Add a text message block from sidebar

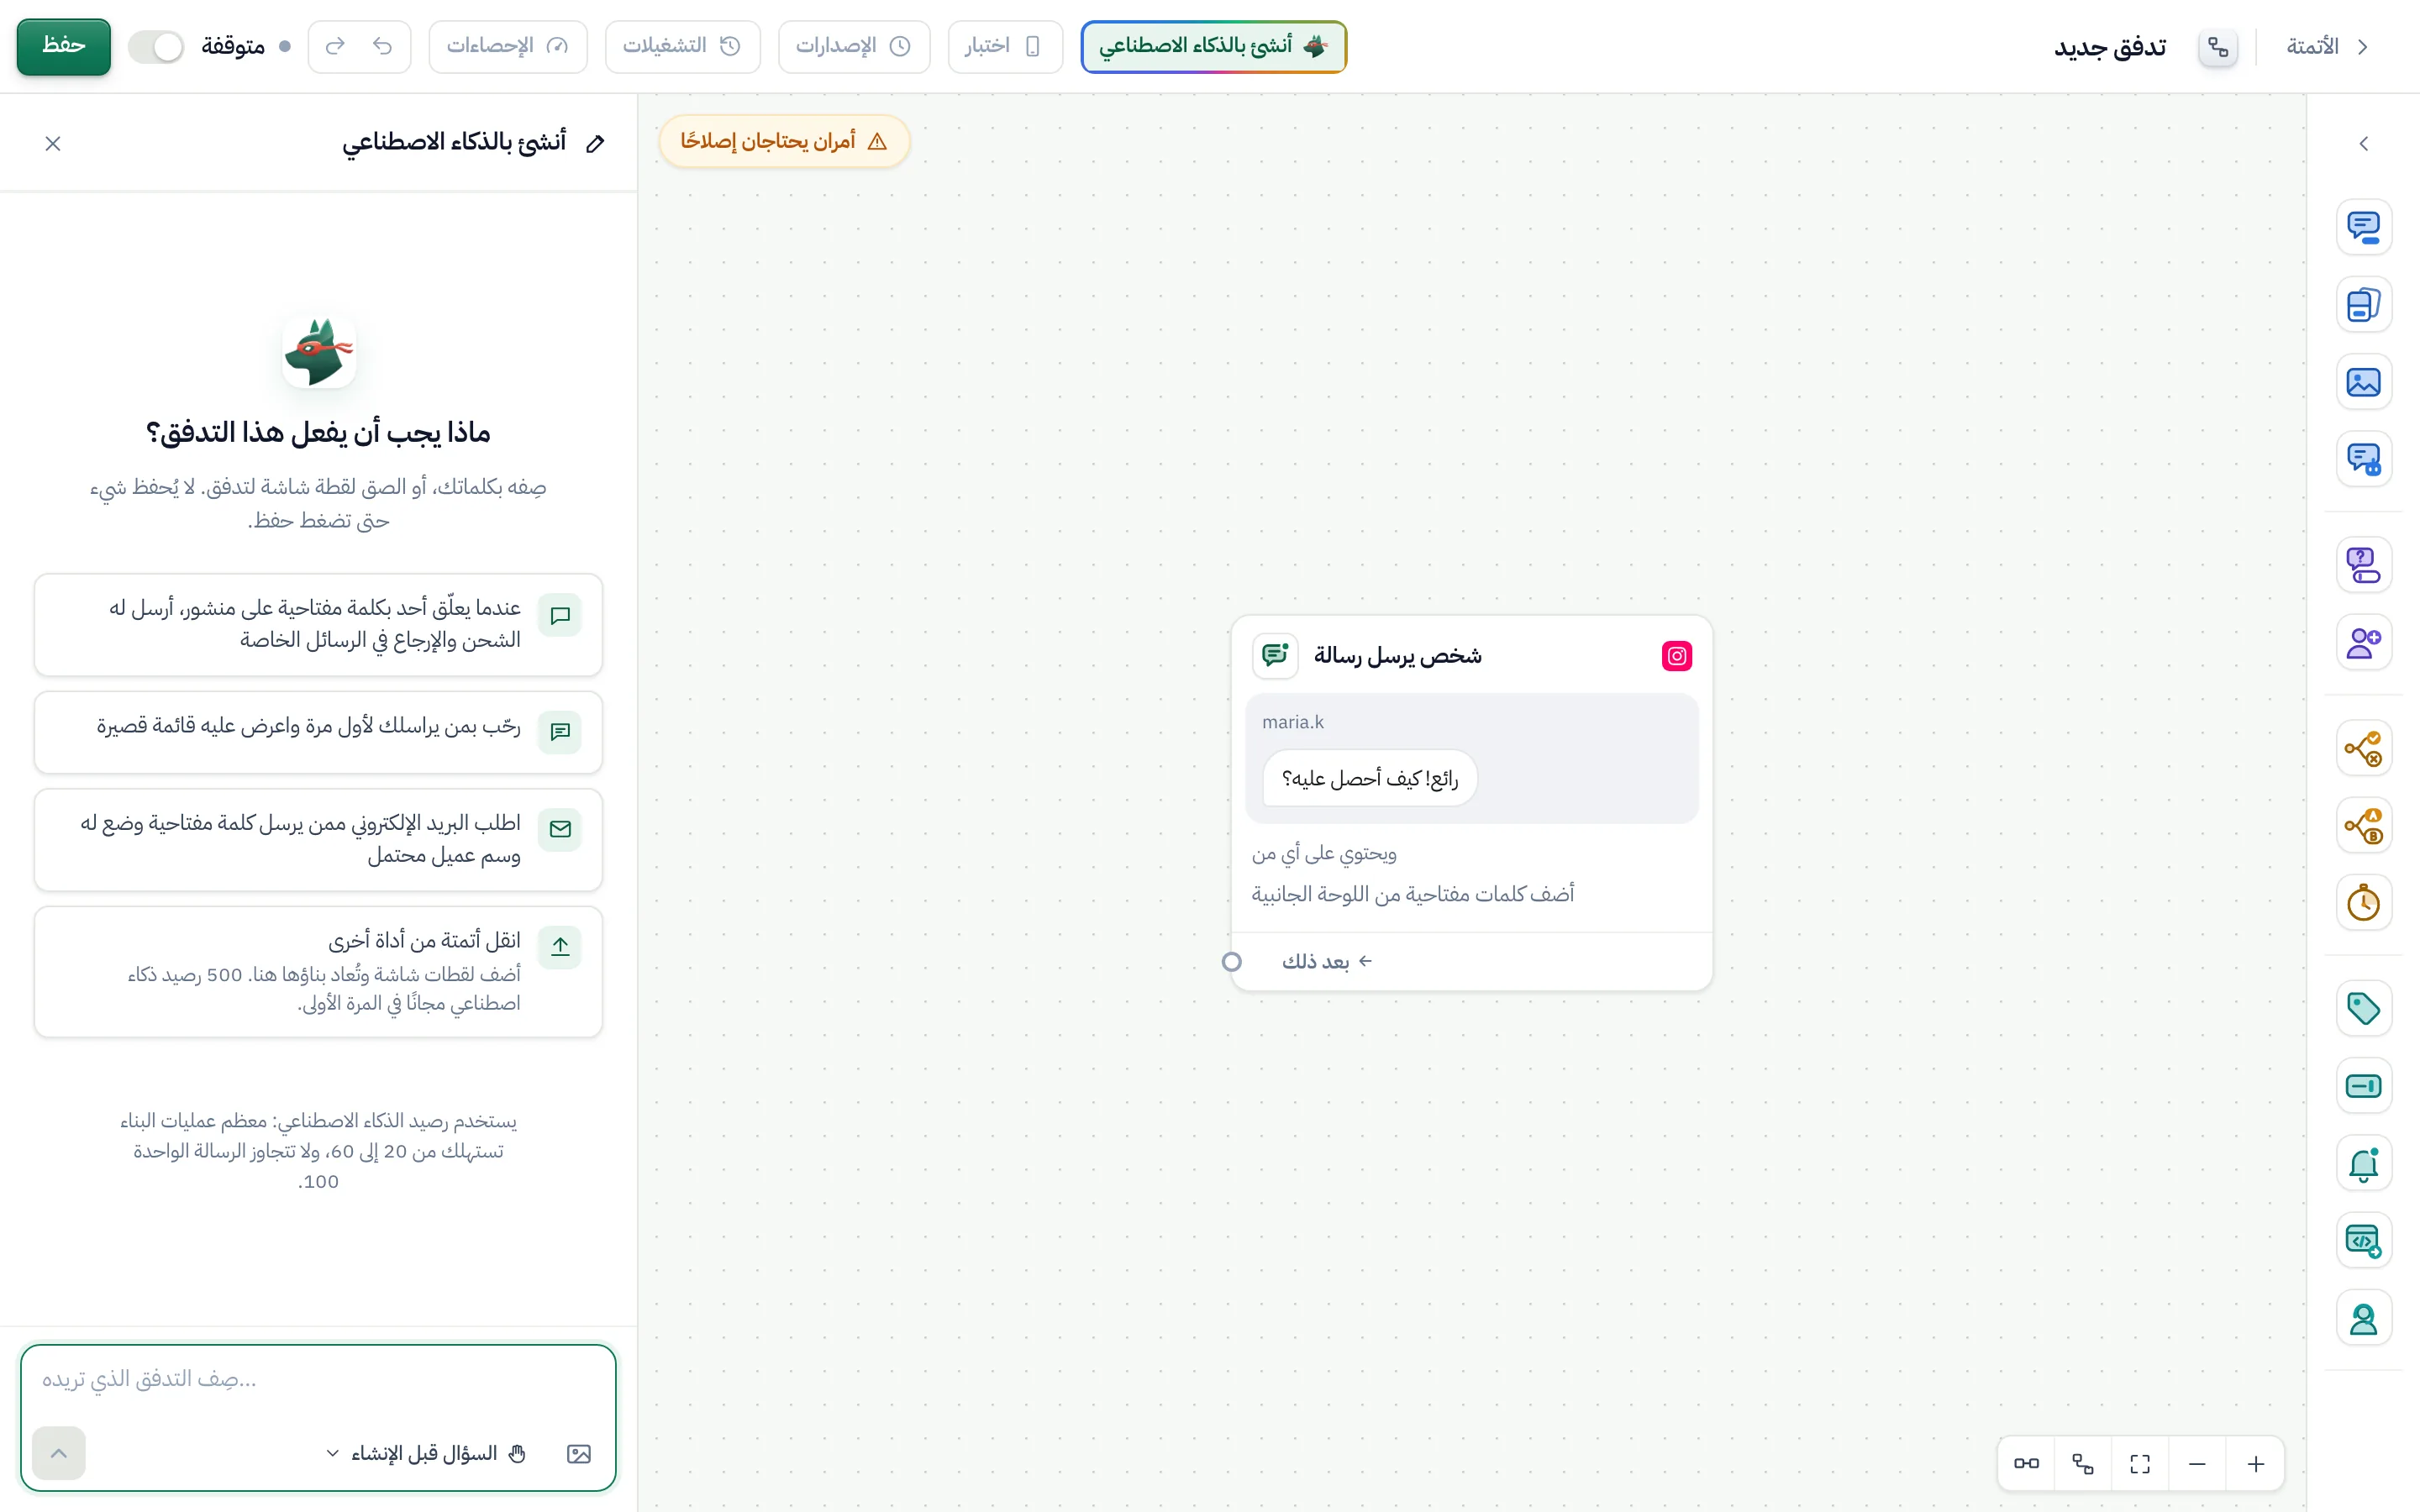[2363, 227]
